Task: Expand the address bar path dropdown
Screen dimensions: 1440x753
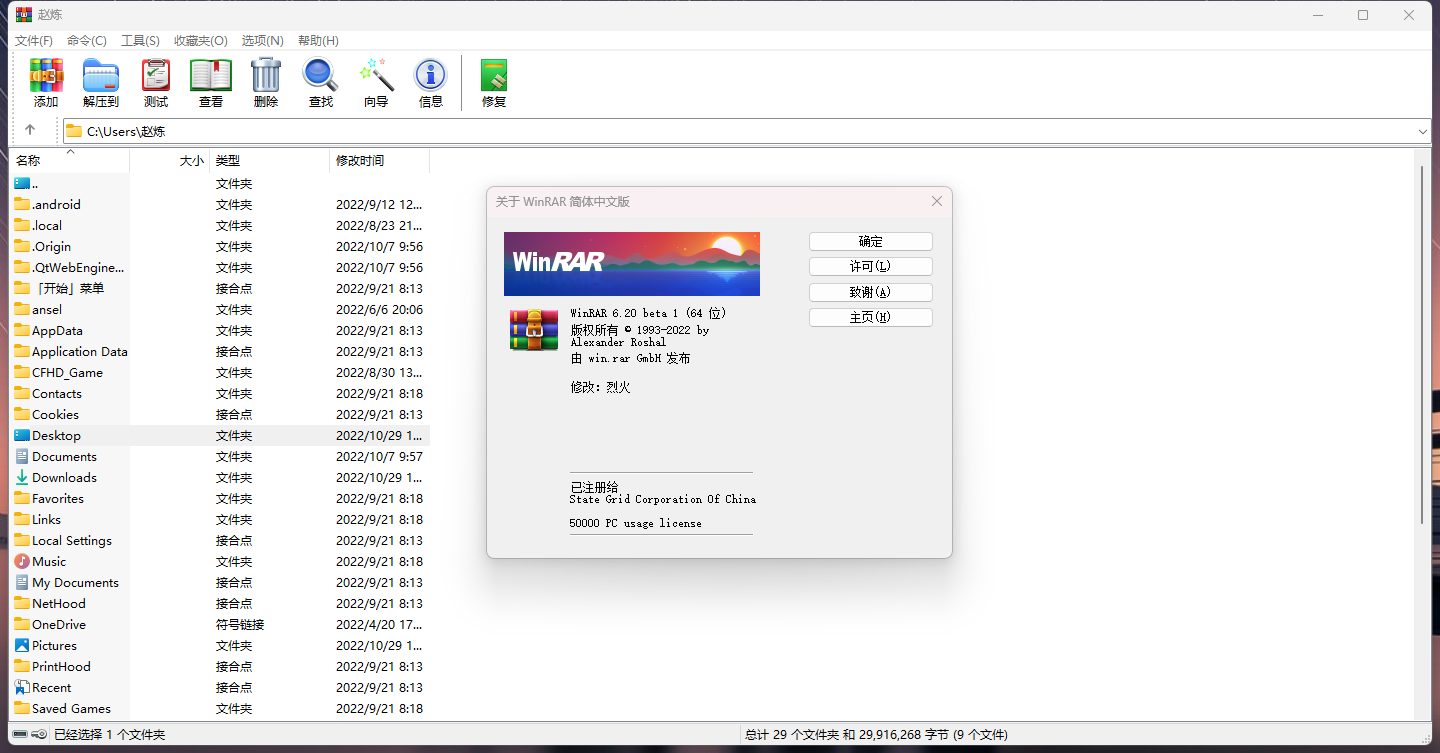Action: [1423, 131]
